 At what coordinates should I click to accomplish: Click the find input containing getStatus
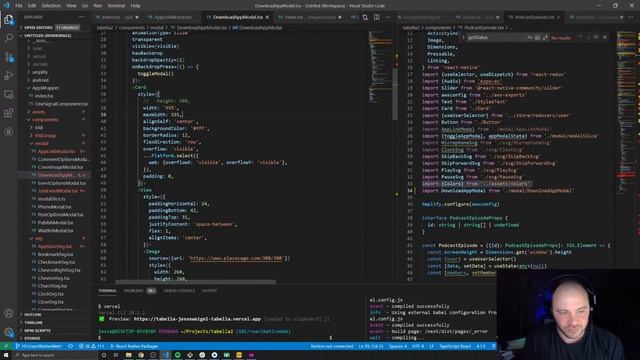[x=496, y=37]
